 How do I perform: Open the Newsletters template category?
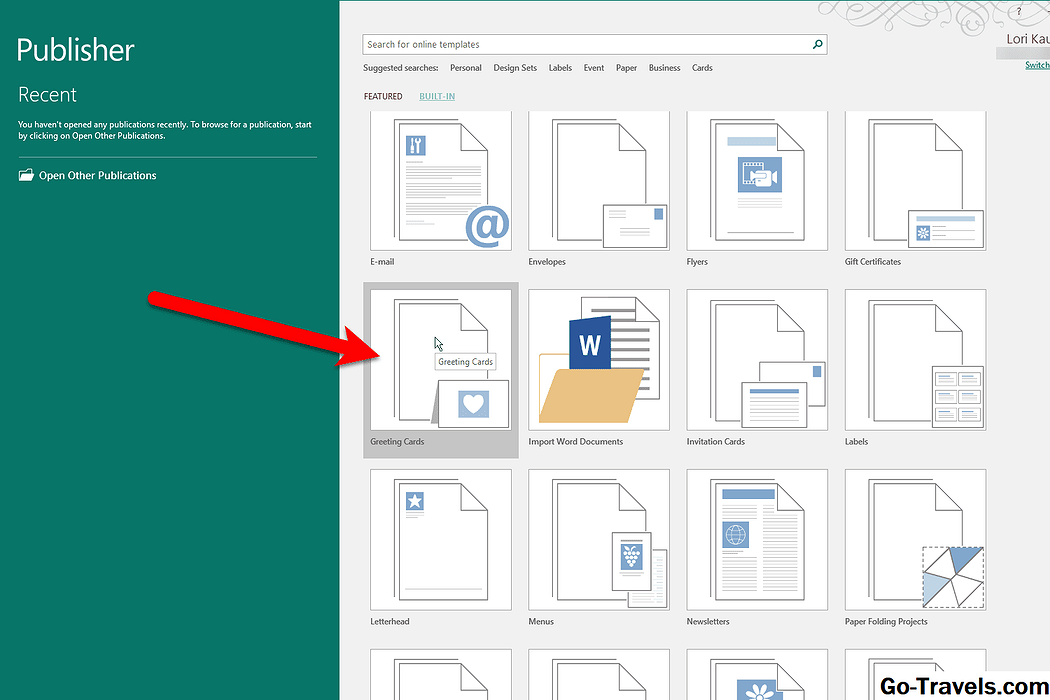[x=757, y=539]
